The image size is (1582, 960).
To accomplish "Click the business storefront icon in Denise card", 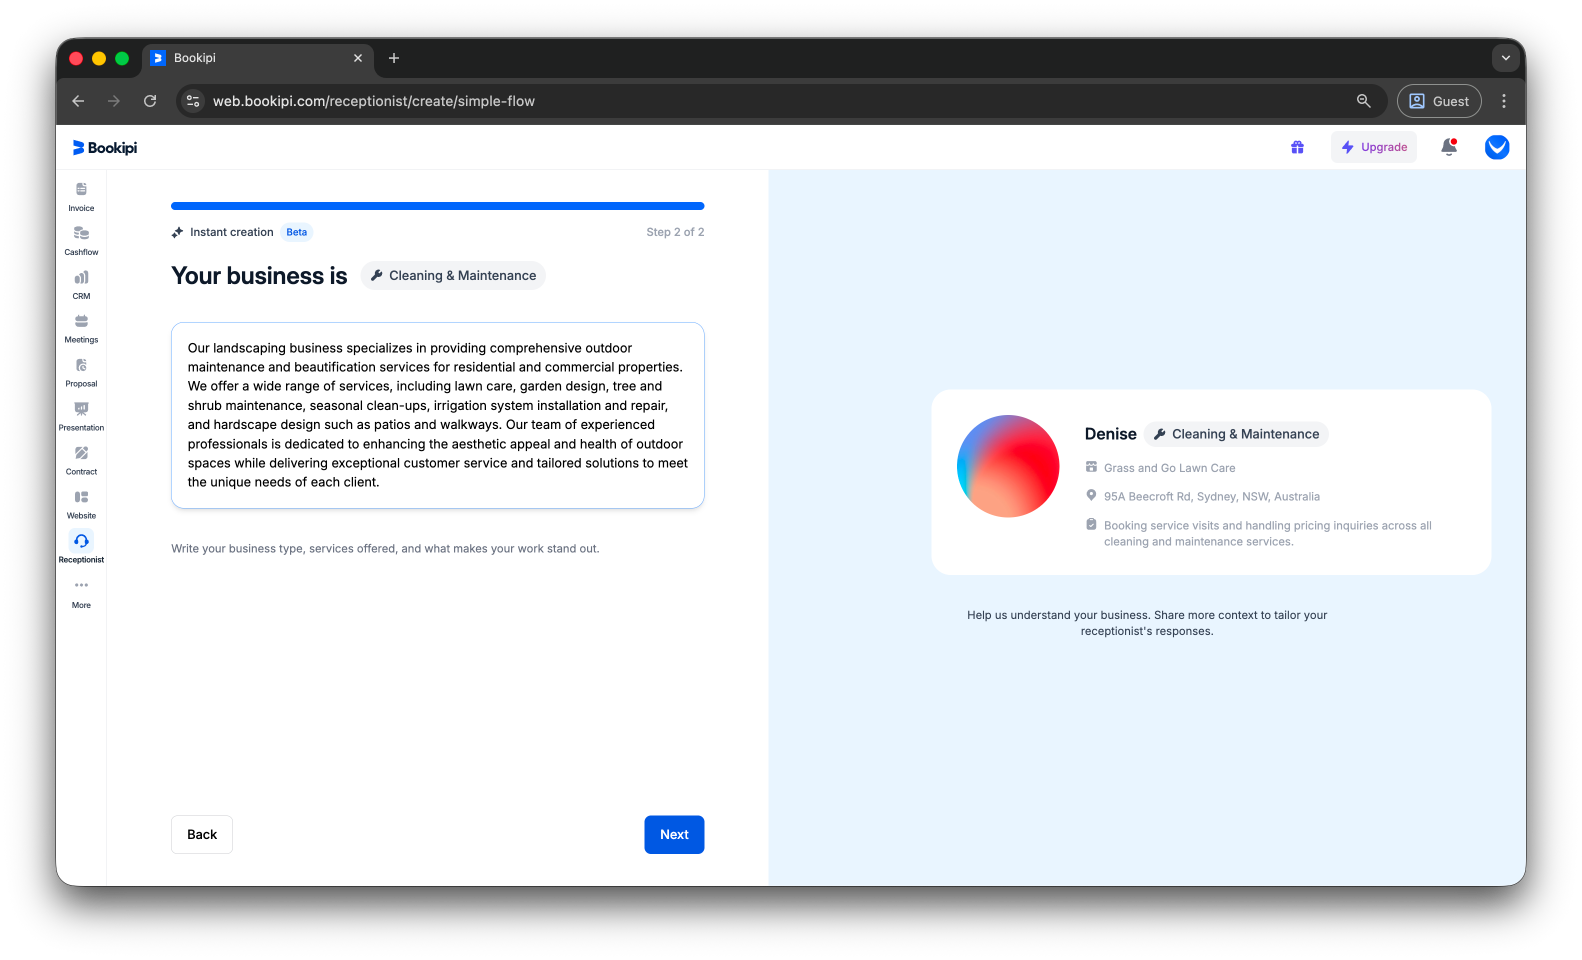I will [x=1091, y=467].
